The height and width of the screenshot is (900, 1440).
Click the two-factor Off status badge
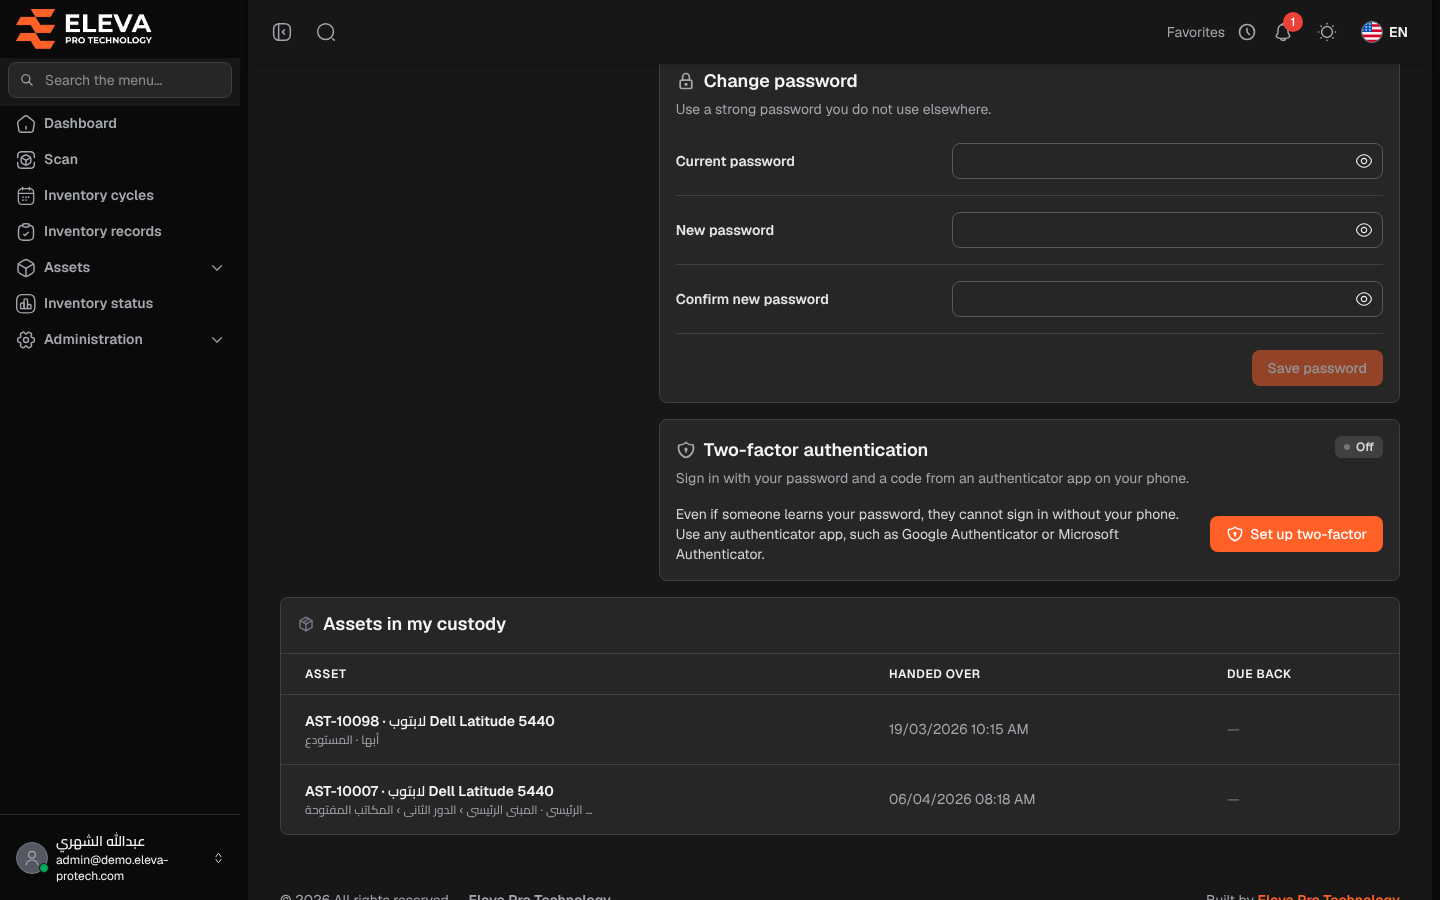(x=1359, y=447)
